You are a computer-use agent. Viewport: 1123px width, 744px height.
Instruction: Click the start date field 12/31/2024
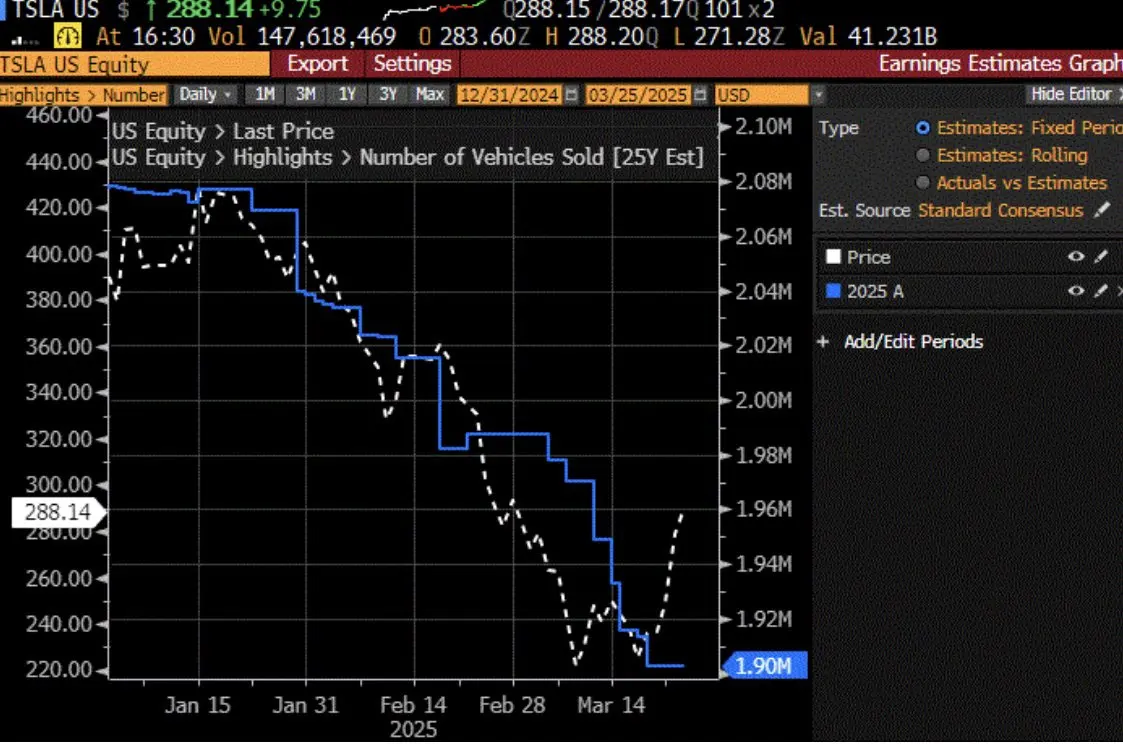coord(509,95)
